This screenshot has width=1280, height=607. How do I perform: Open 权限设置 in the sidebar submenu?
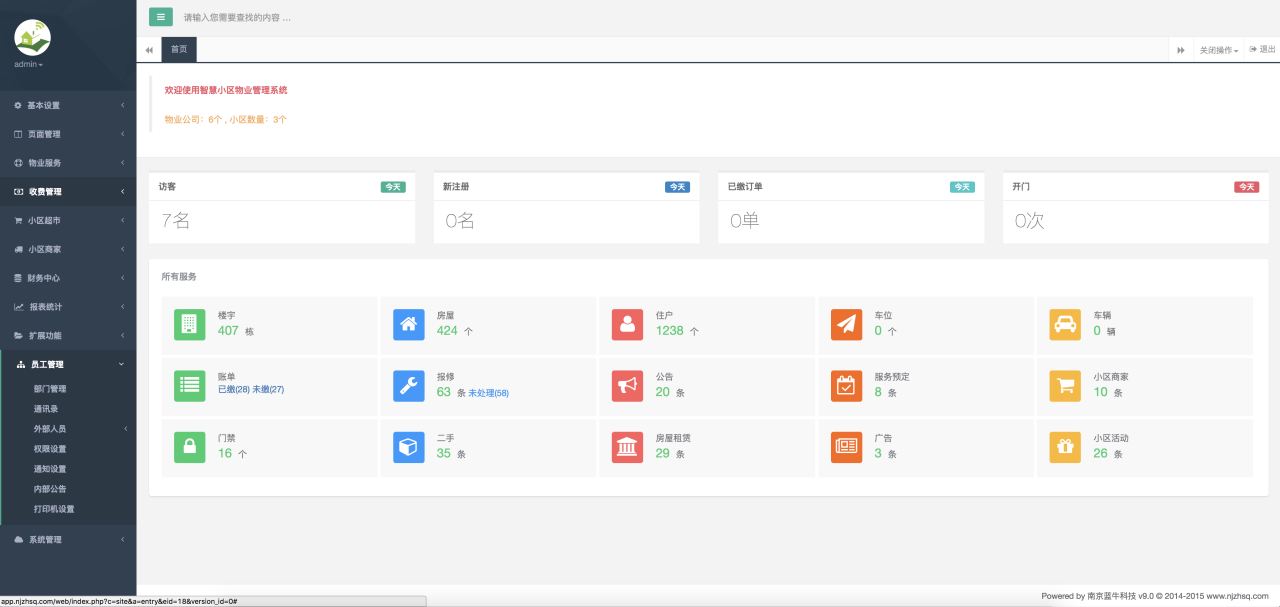(50, 449)
